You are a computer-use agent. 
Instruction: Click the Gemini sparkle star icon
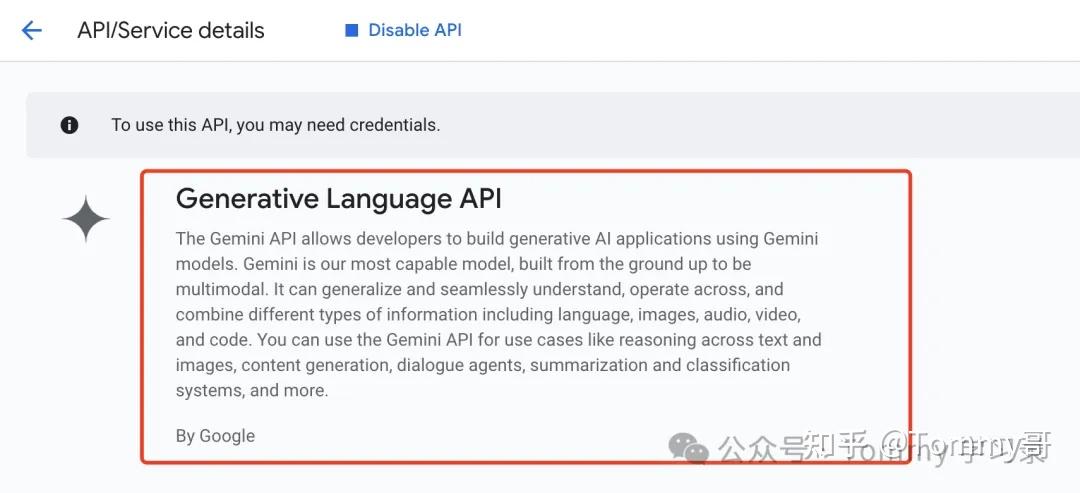85,219
